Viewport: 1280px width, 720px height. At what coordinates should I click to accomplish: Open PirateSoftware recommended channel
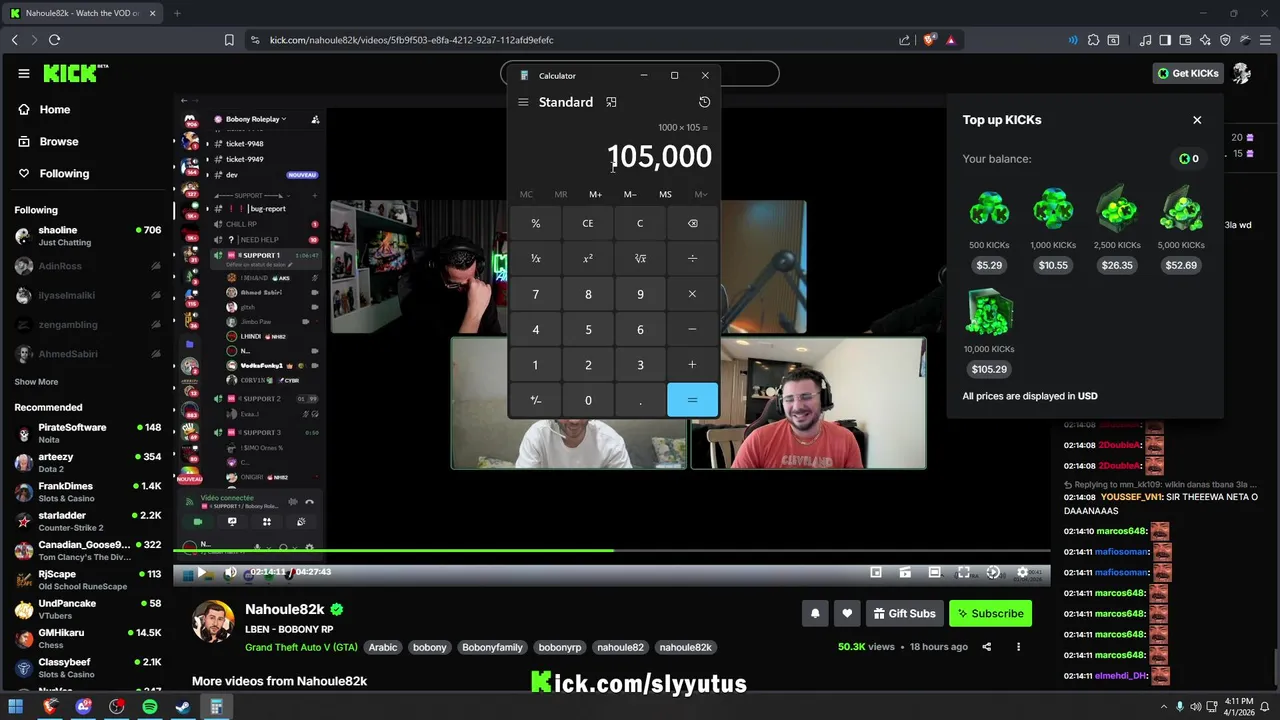coord(88,433)
